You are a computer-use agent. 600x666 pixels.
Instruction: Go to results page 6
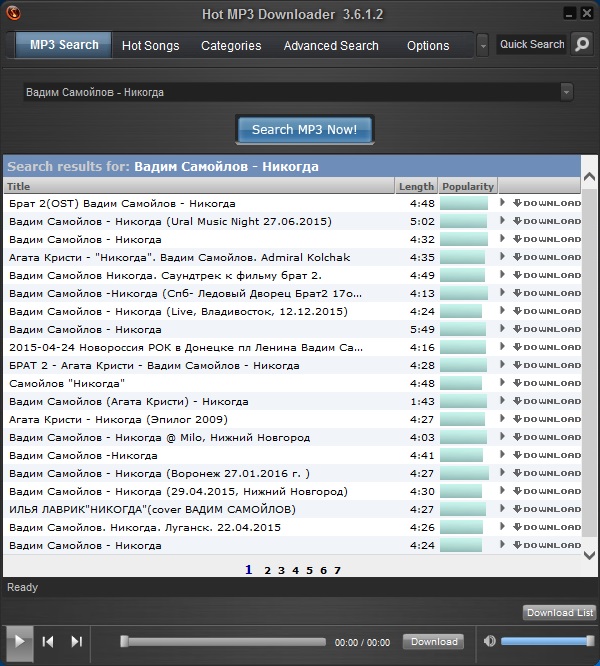coord(323,570)
